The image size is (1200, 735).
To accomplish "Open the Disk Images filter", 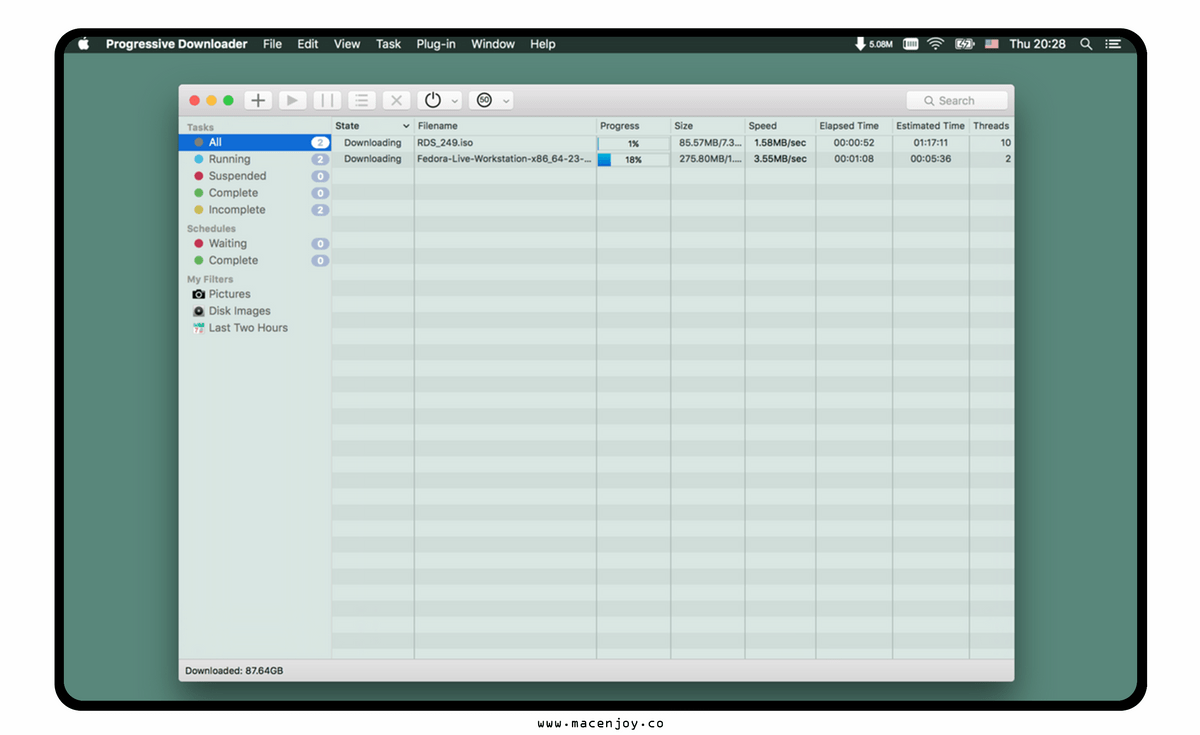I will pos(254,311).
